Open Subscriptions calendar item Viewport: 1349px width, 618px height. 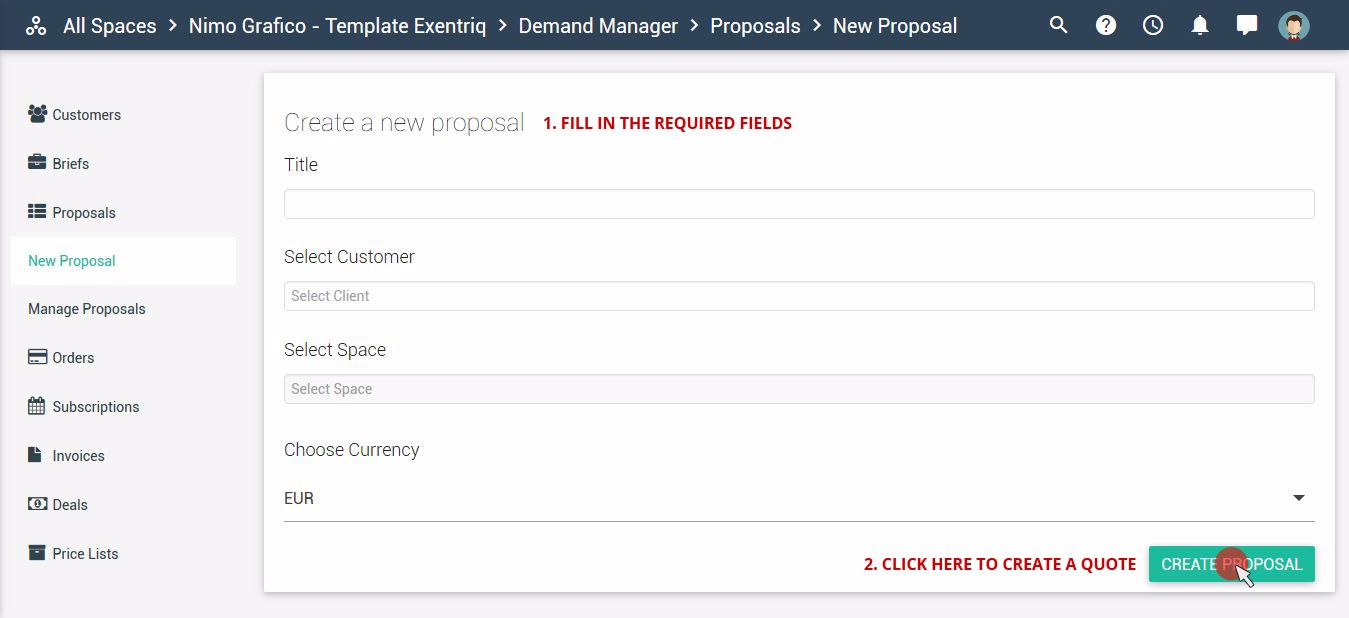(x=84, y=406)
